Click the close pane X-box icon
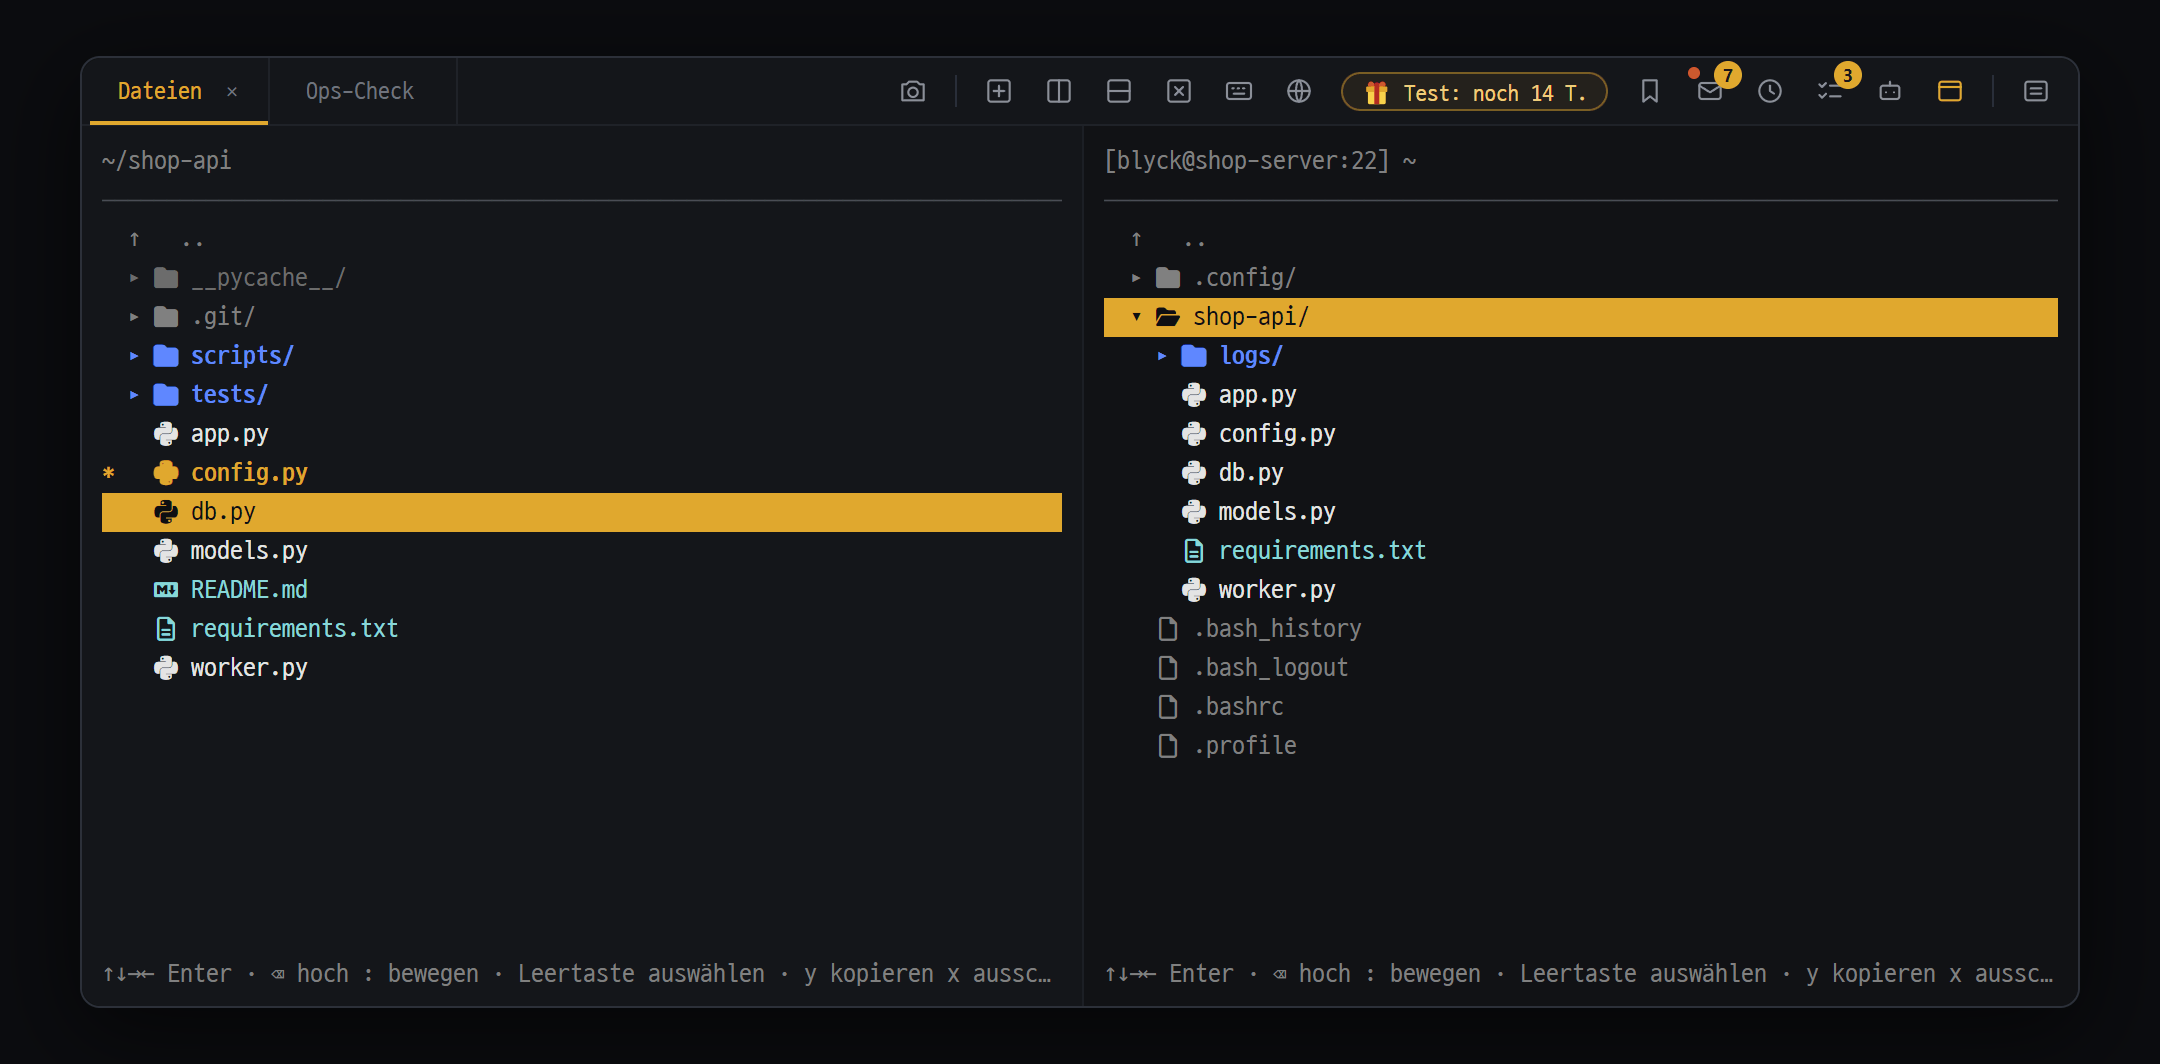The width and height of the screenshot is (2160, 1064). click(x=1178, y=92)
